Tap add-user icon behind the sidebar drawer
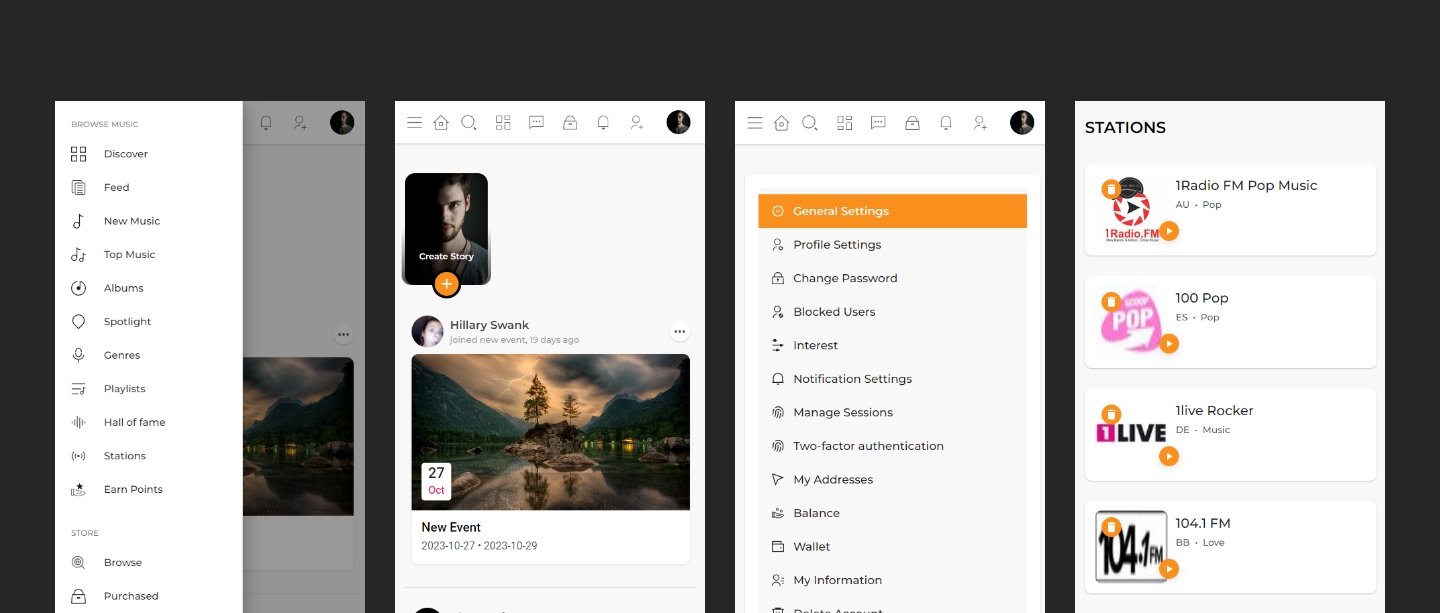Viewport: 1440px width, 613px height. [300, 123]
